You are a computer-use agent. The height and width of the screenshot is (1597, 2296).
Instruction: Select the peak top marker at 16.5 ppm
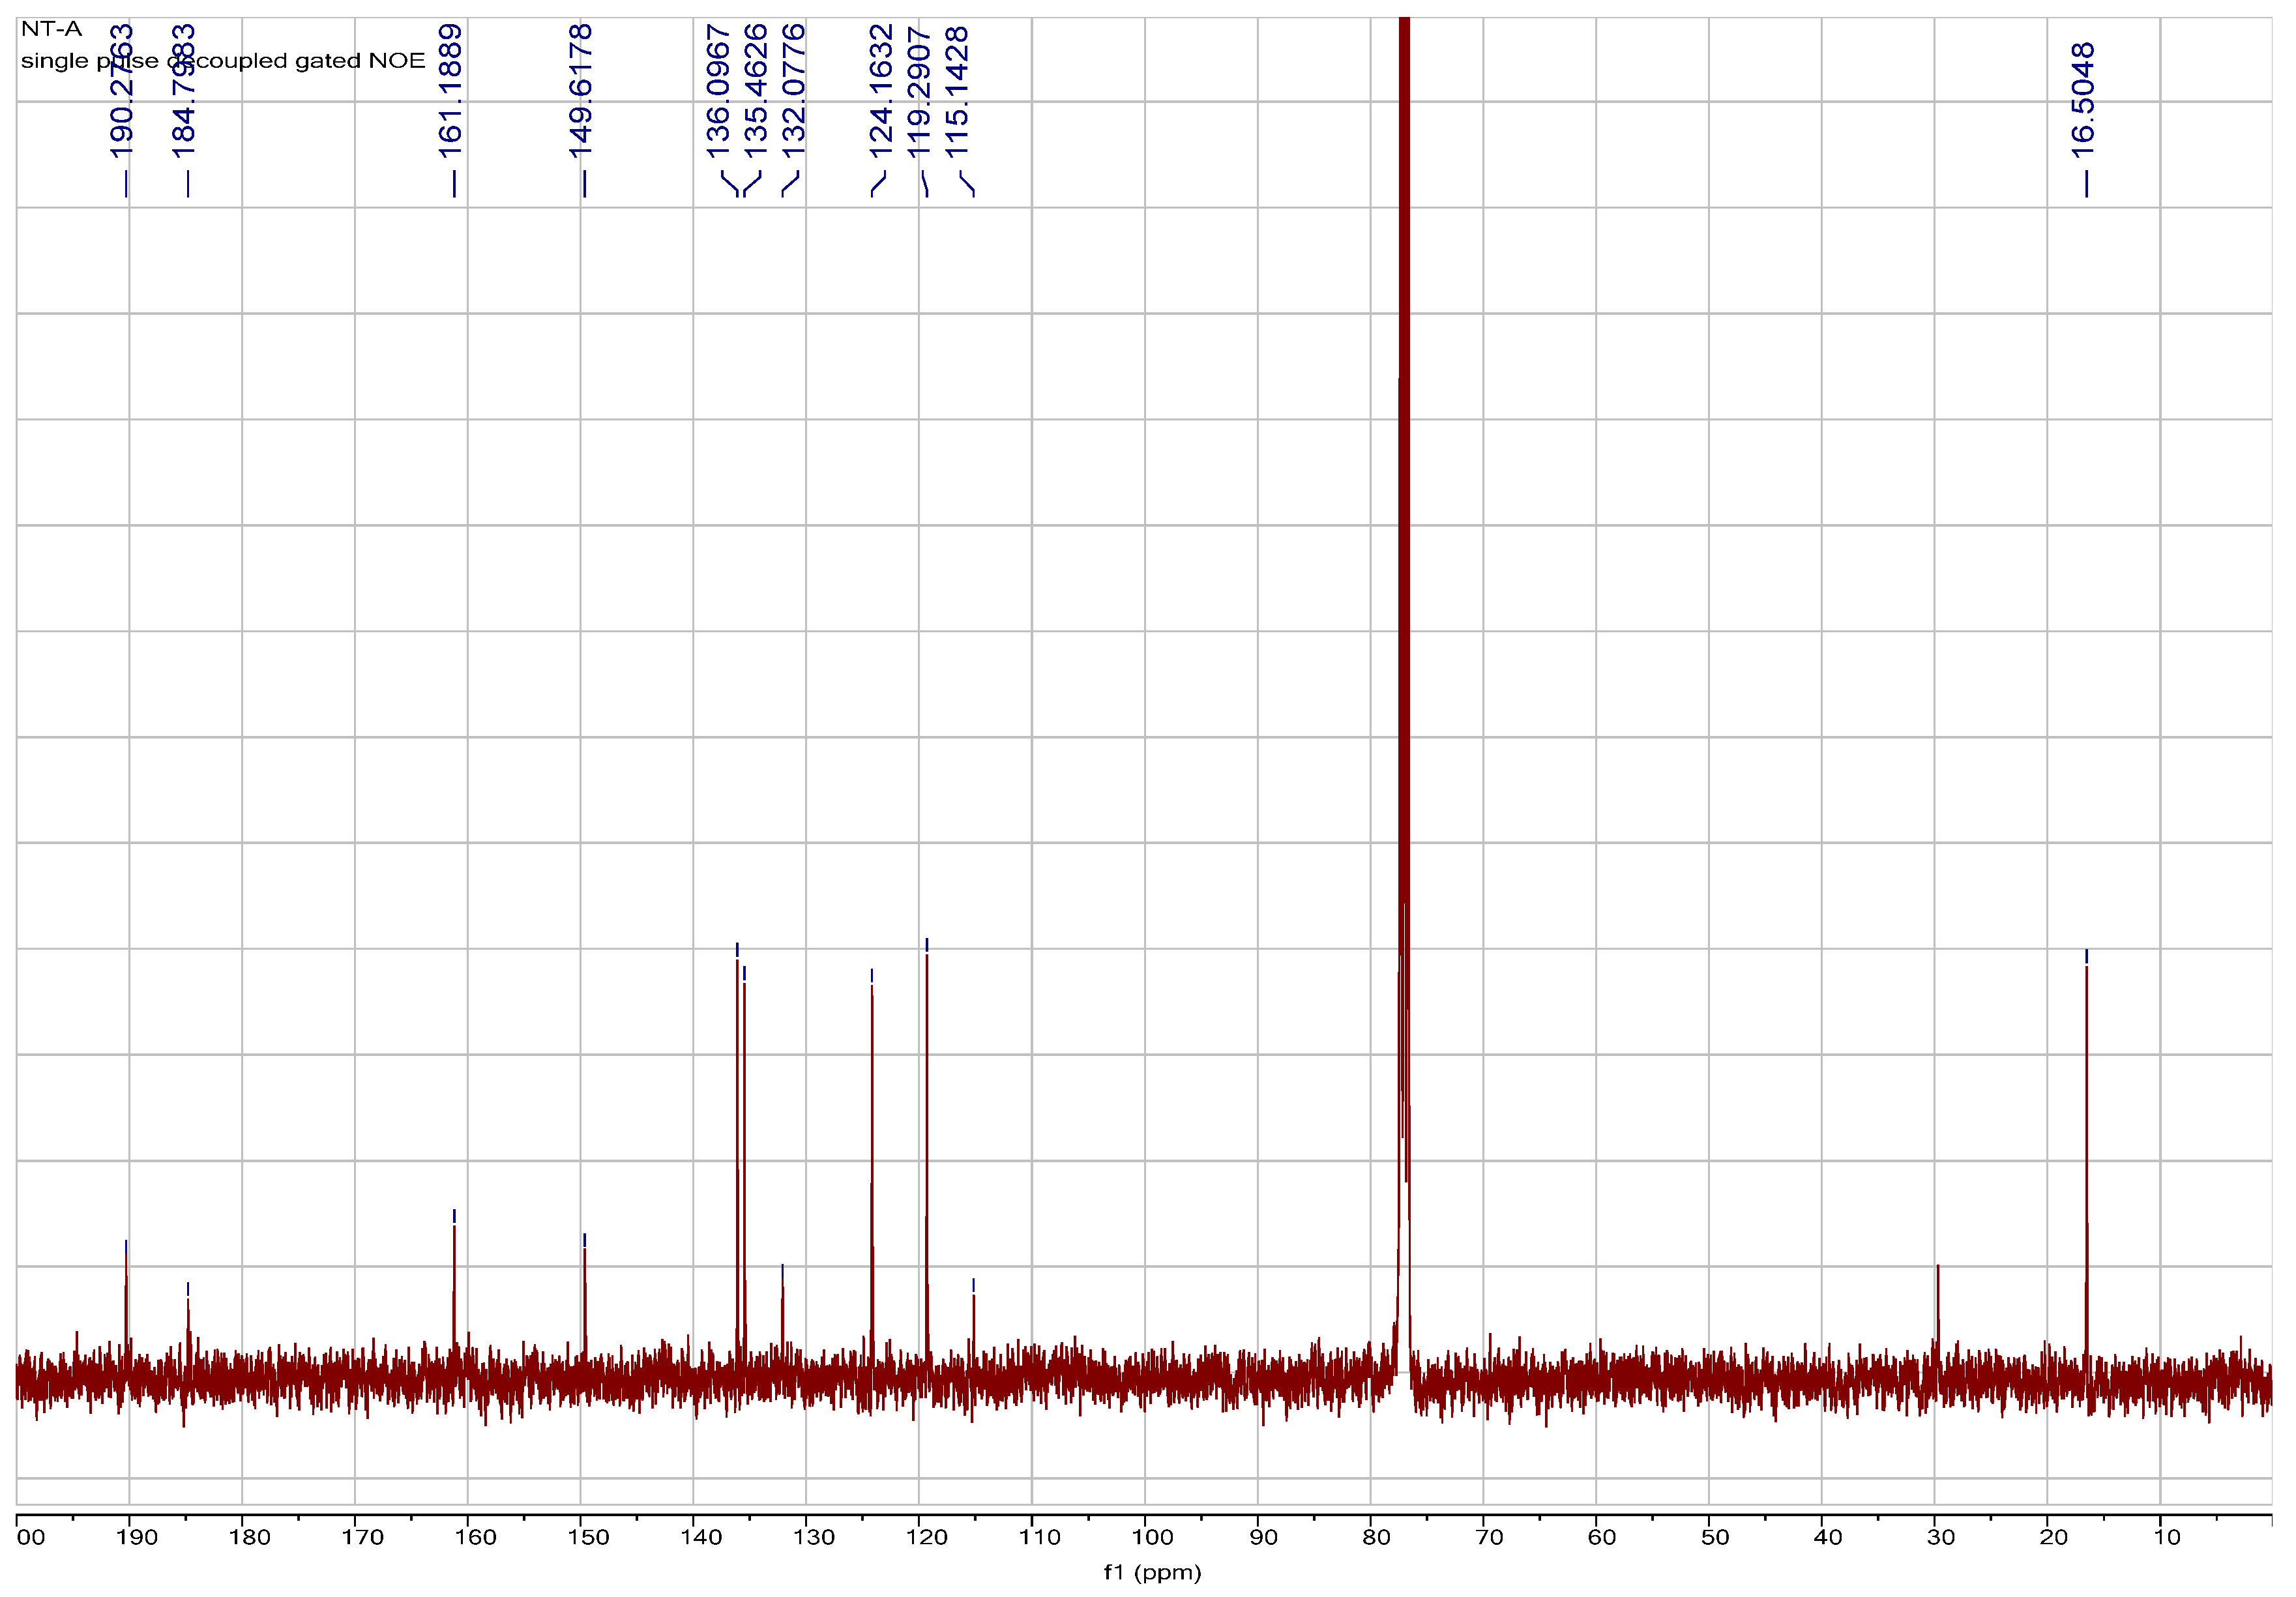(x=2086, y=956)
